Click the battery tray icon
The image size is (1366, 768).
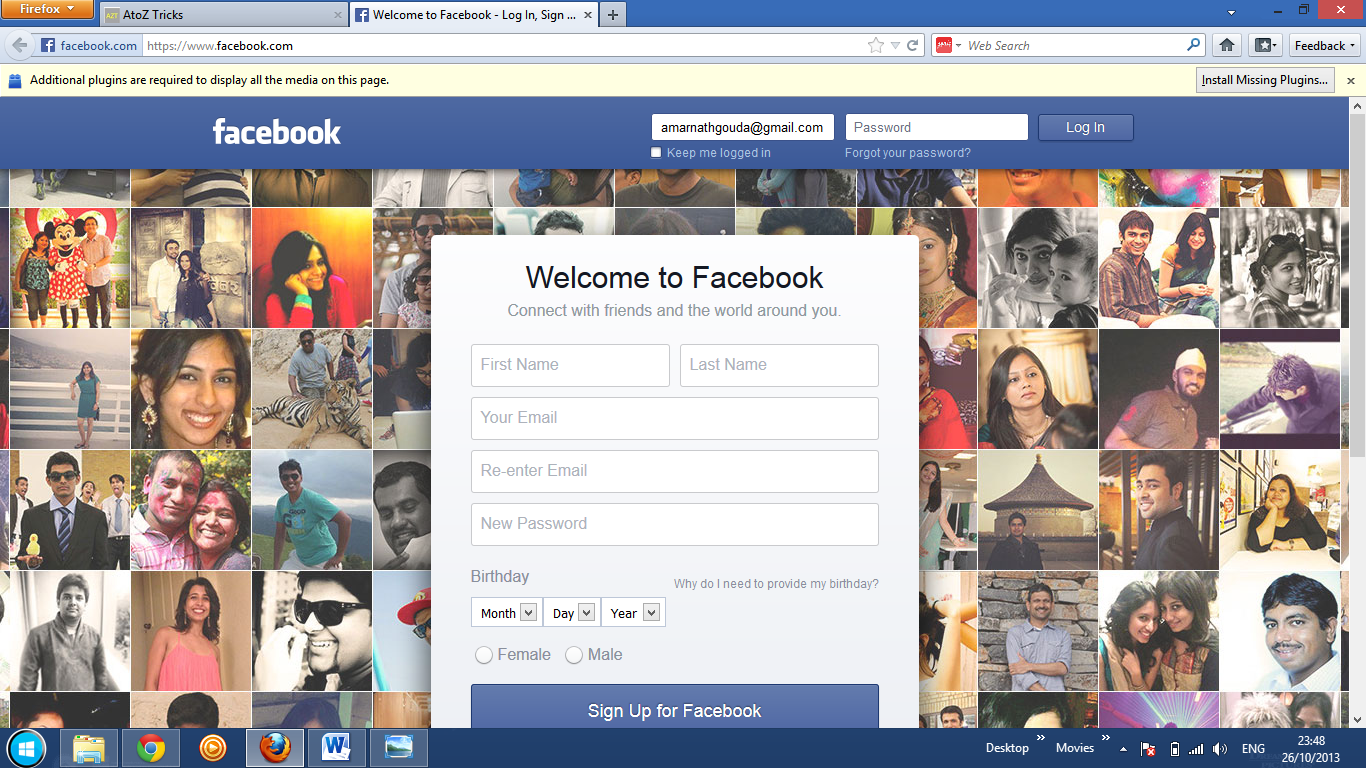tap(1174, 749)
